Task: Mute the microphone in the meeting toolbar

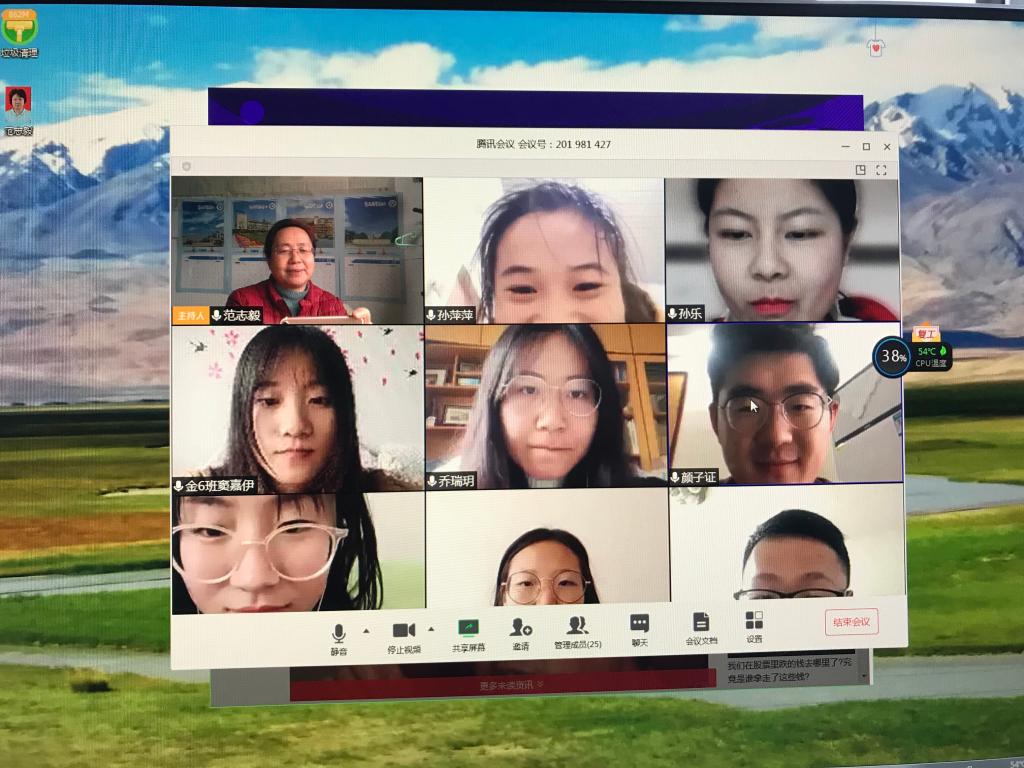Action: [339, 633]
